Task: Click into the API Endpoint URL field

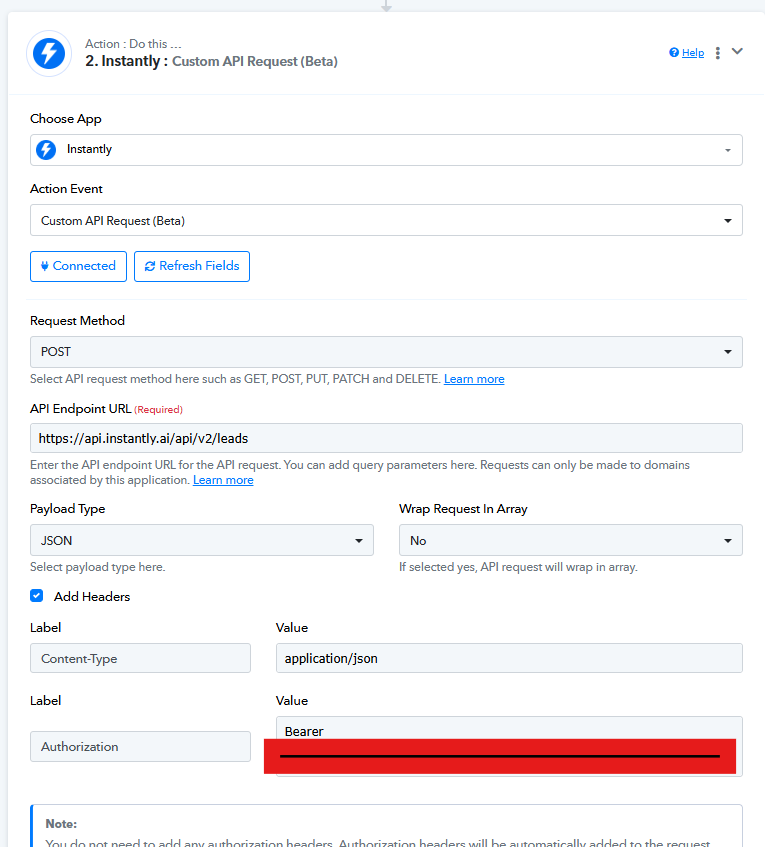Action: pos(386,438)
